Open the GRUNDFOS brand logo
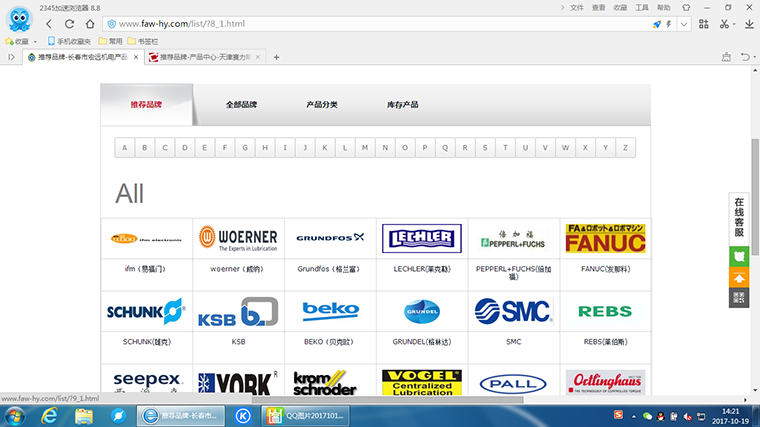Viewport: 760px width, 427px height. (330, 238)
